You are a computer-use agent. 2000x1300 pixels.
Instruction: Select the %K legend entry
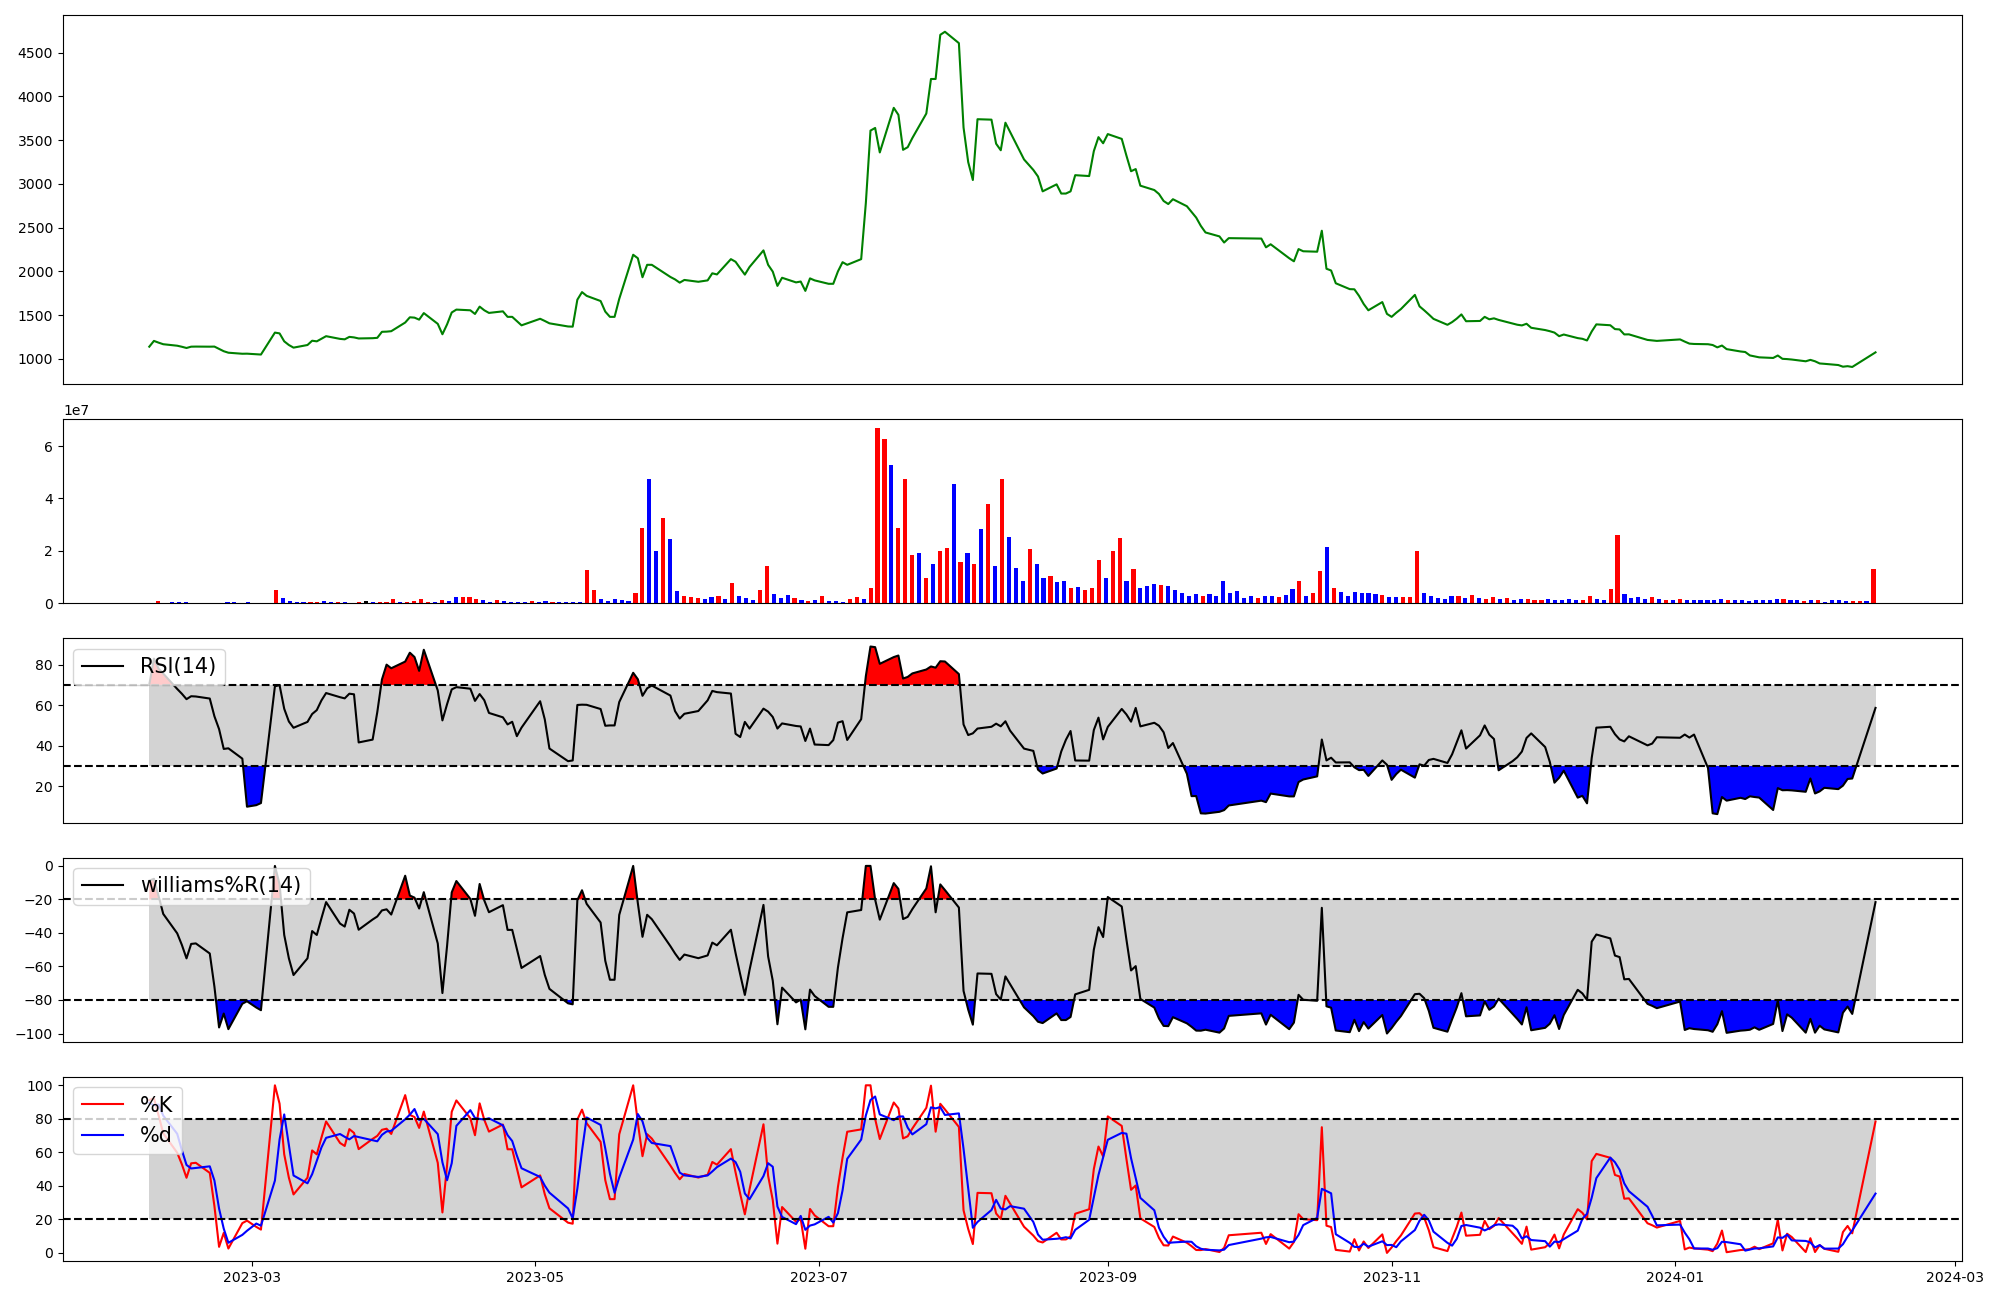pos(156,1104)
